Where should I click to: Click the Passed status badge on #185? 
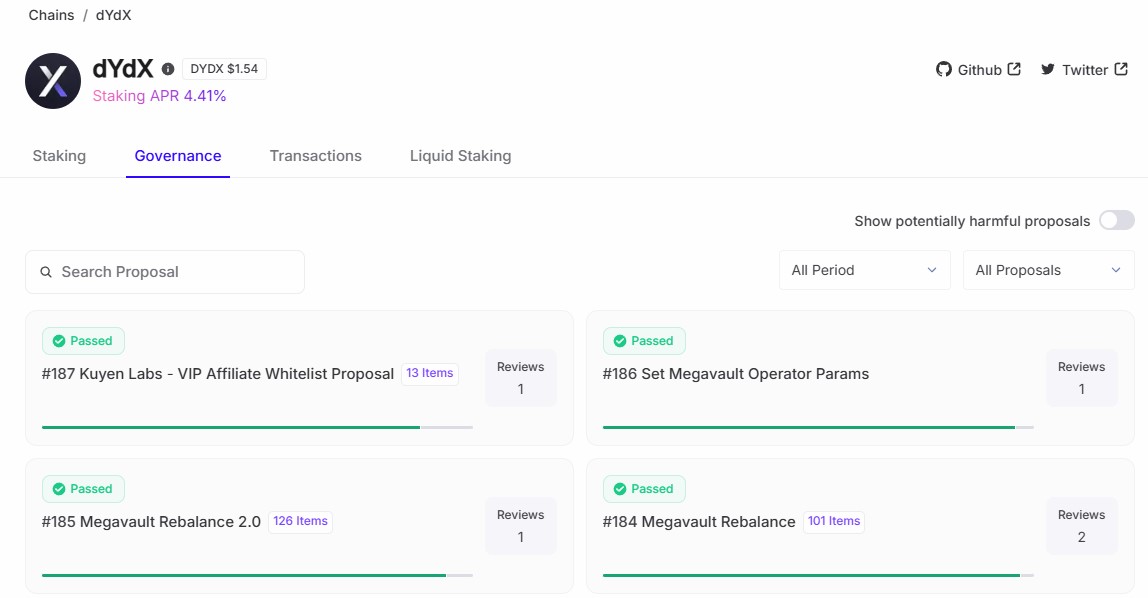(83, 489)
